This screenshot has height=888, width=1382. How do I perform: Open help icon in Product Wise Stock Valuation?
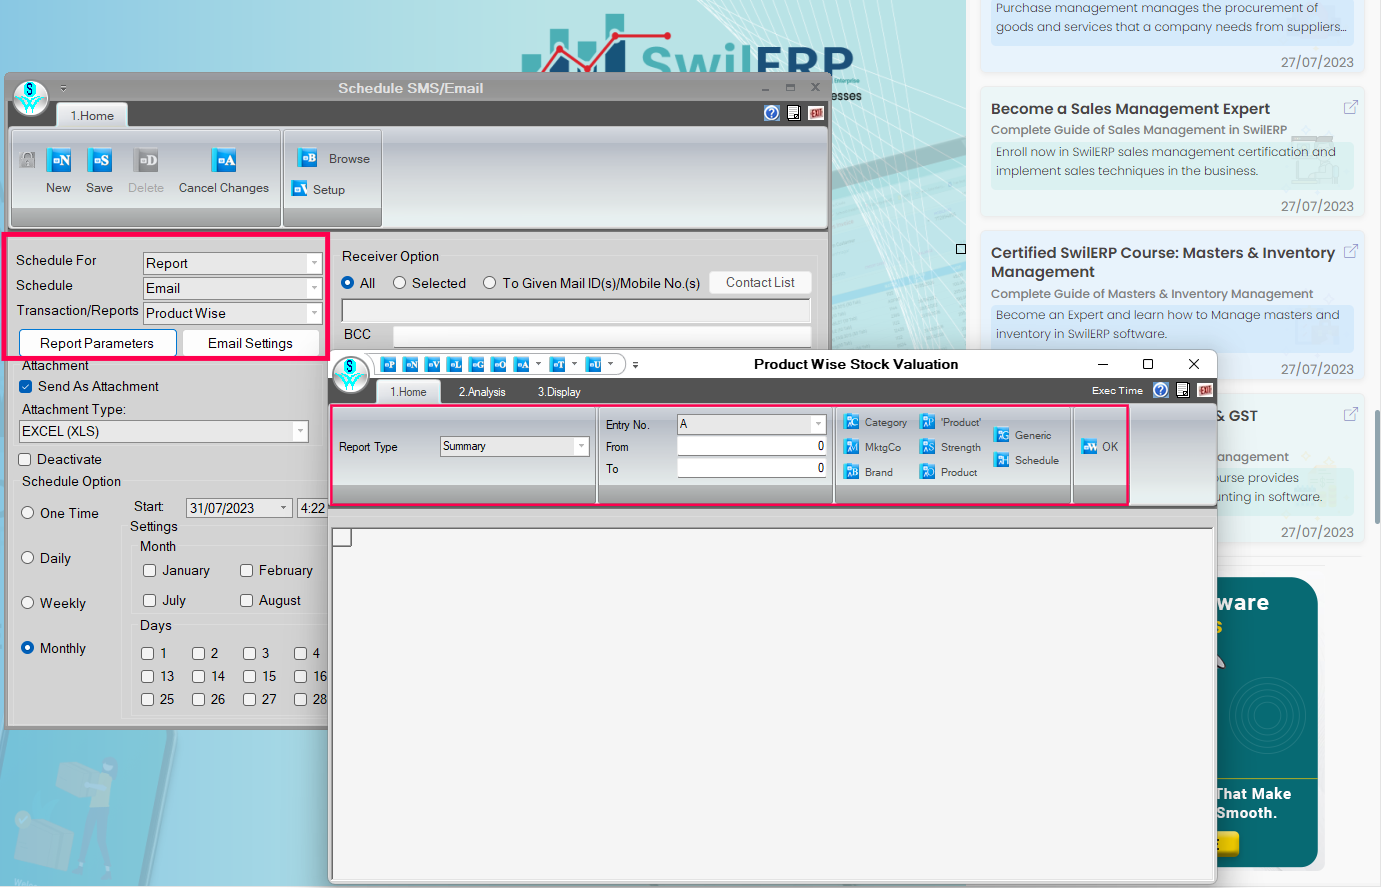tap(1160, 390)
